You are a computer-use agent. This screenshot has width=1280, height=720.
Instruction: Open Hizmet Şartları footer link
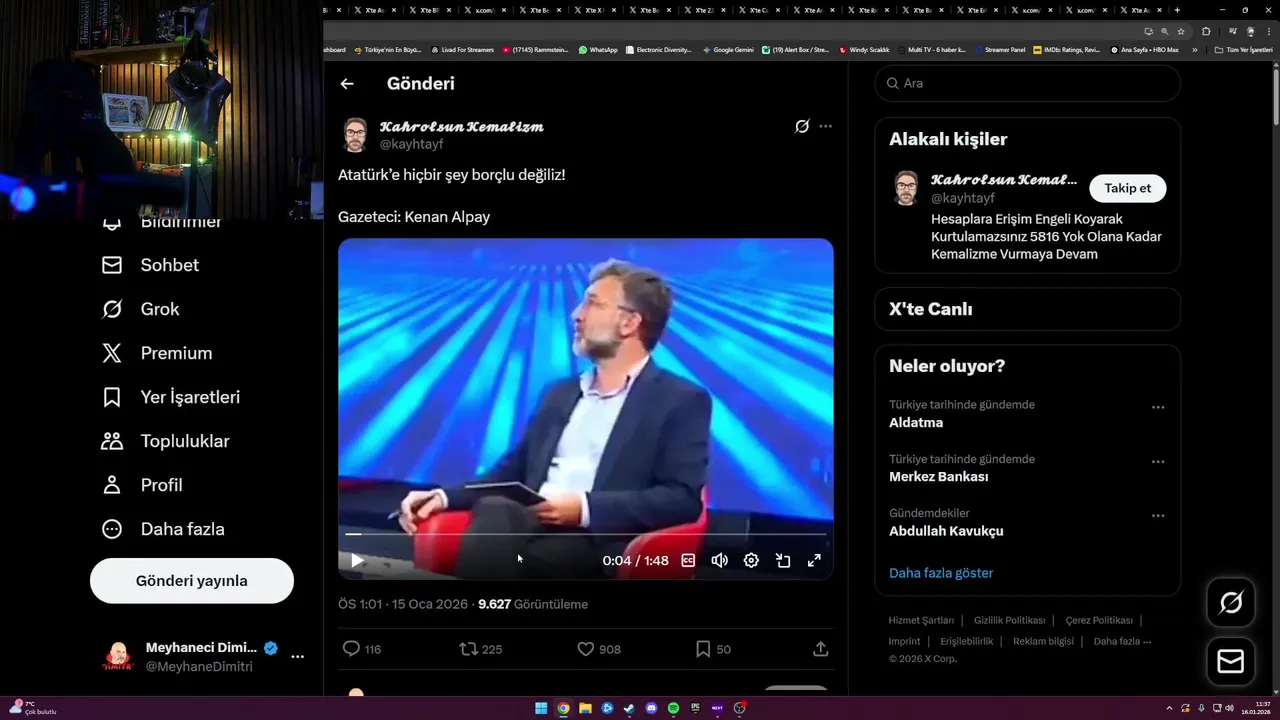point(921,620)
